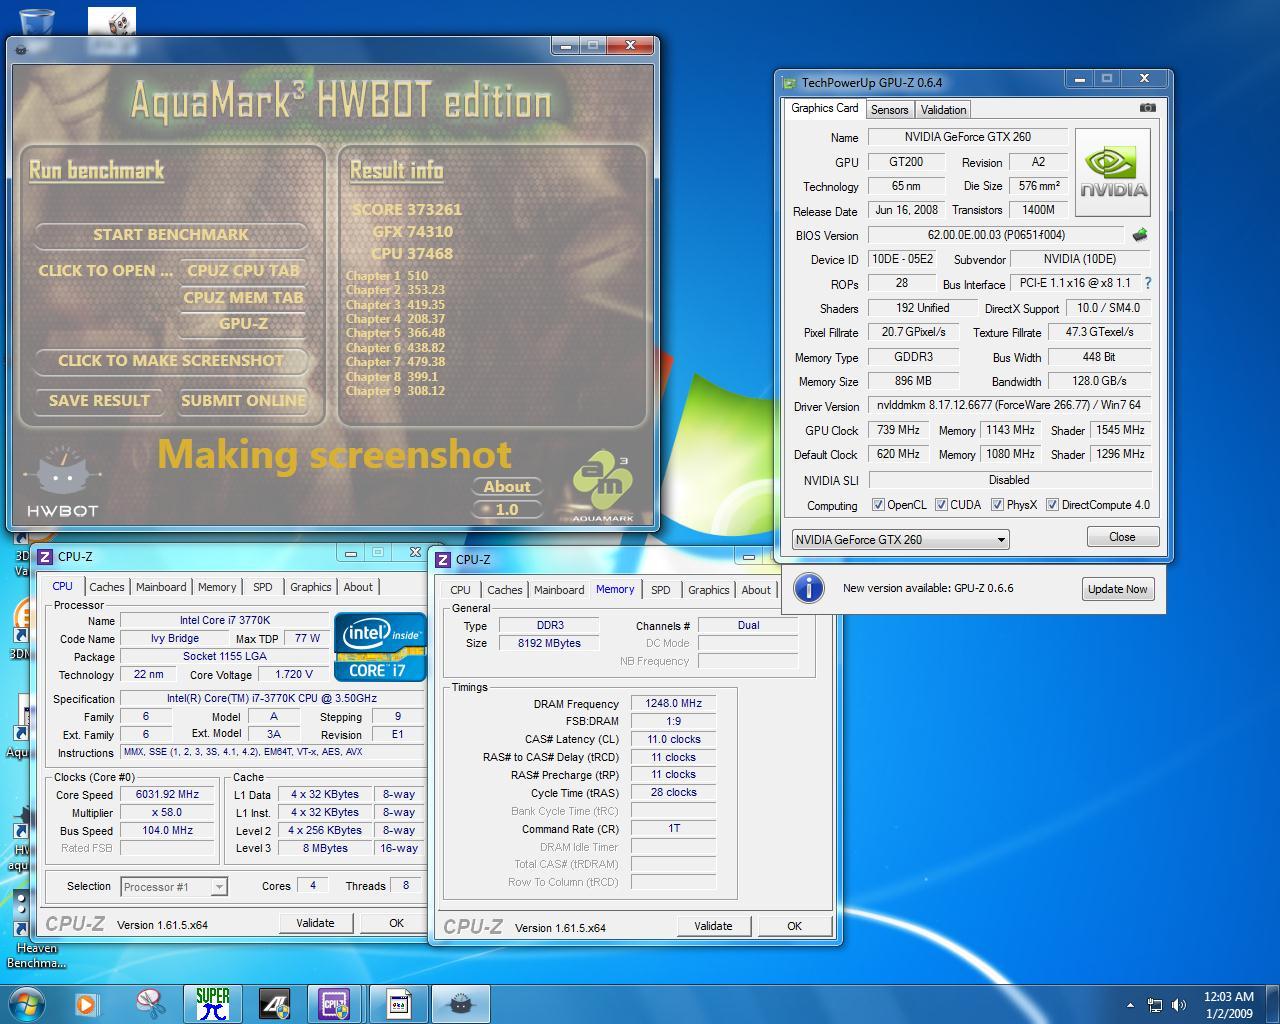Click CLICK TO MAKE SCREENSHOT button

point(171,360)
